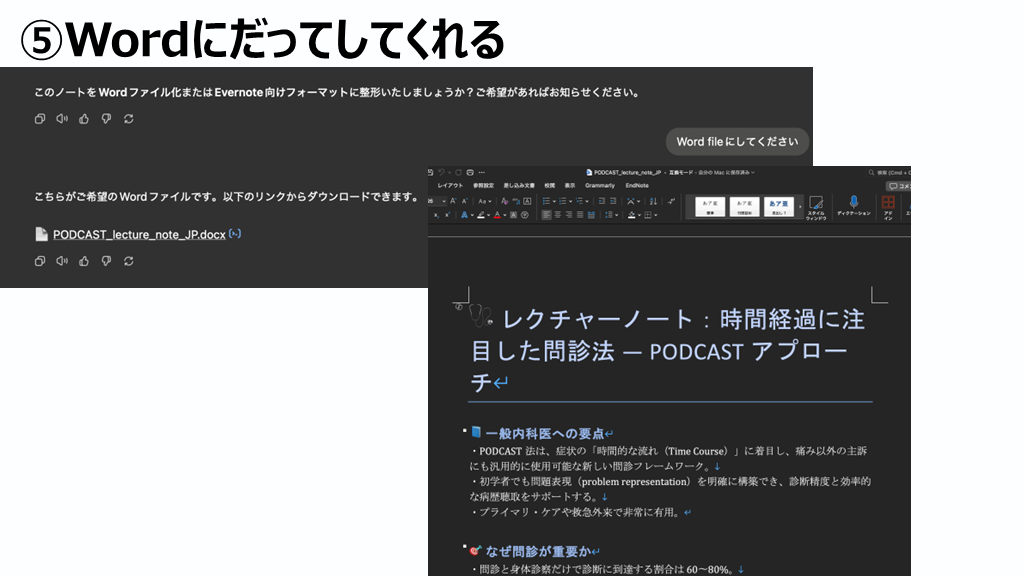Open the Grammarly ribbon tab
Image resolution: width=1024 pixels, height=576 pixels.
(600, 186)
